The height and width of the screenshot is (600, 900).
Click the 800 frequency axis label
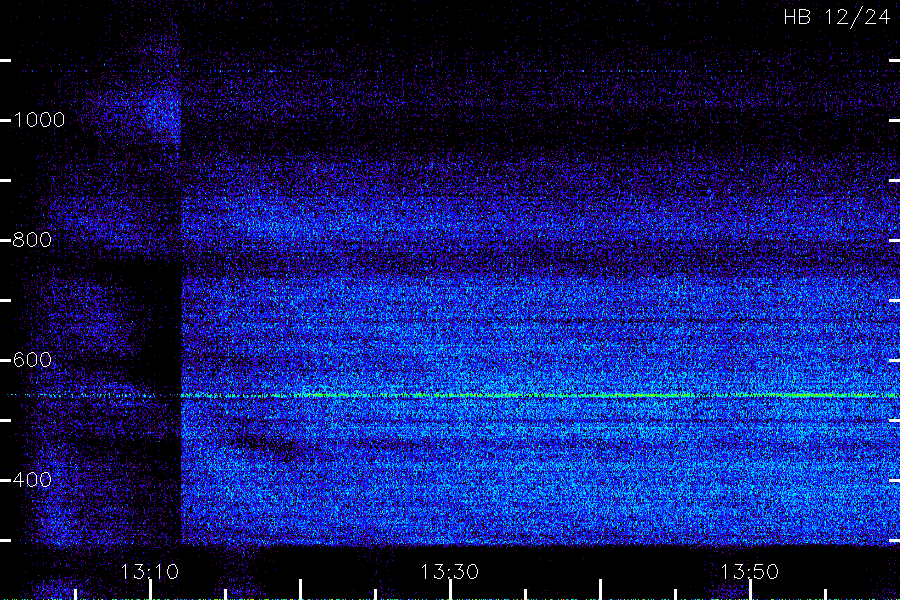click(32, 240)
